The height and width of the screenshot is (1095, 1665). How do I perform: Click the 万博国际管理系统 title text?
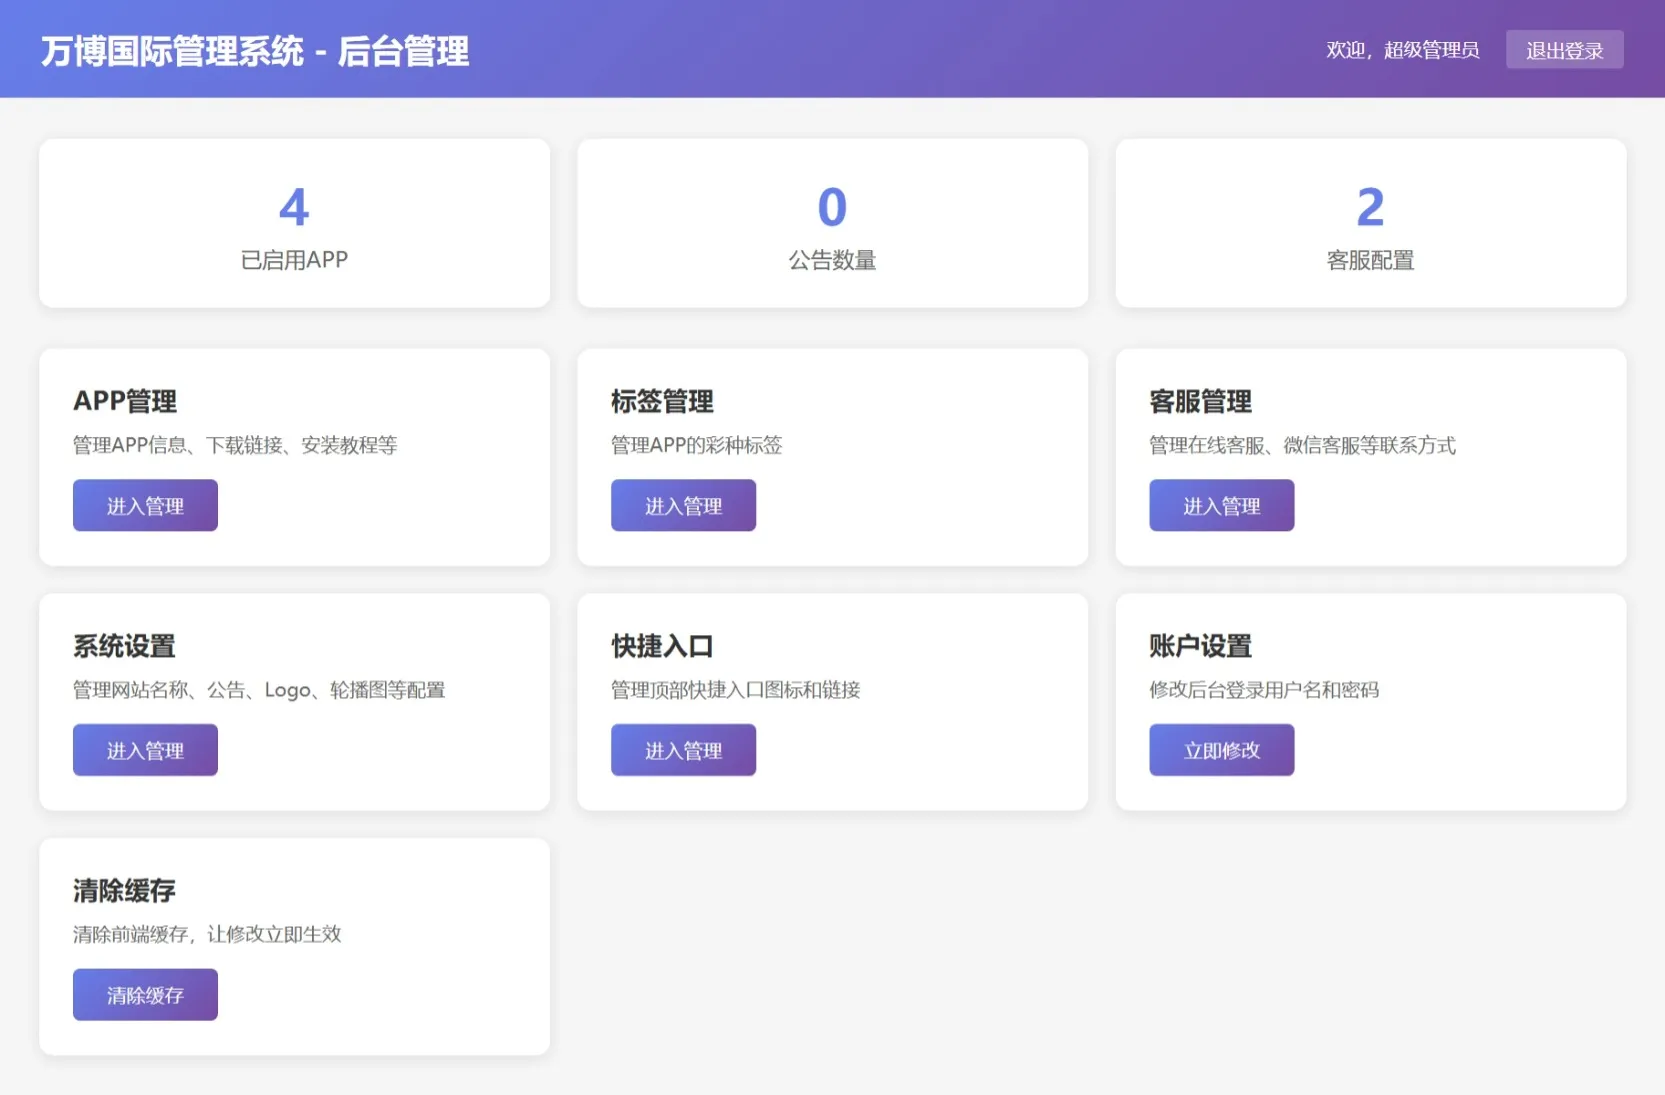click(x=254, y=51)
